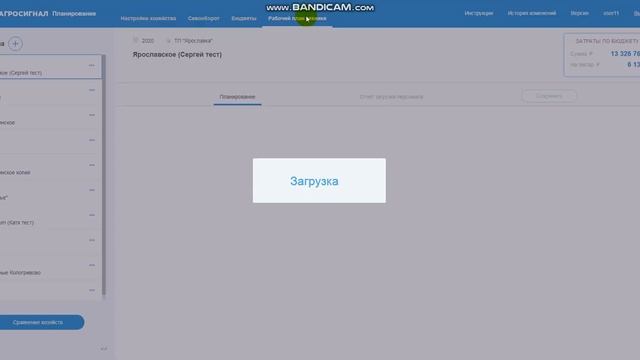Open the 2020 year selector
Viewport: 640px width, 360px height.
pyautogui.click(x=144, y=41)
